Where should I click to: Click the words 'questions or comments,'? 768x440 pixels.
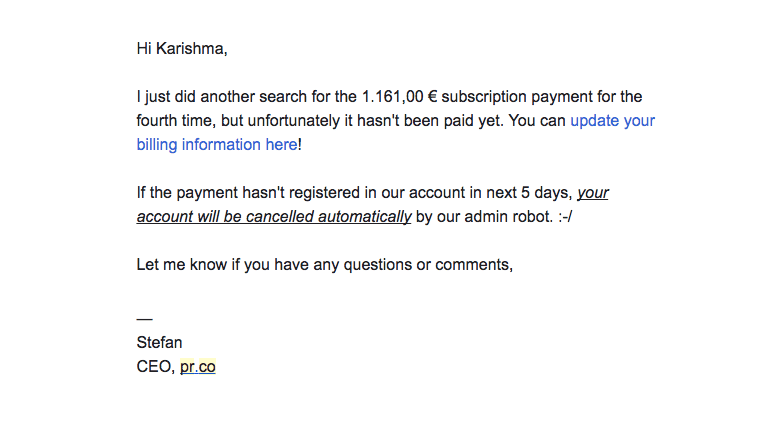[428, 265]
